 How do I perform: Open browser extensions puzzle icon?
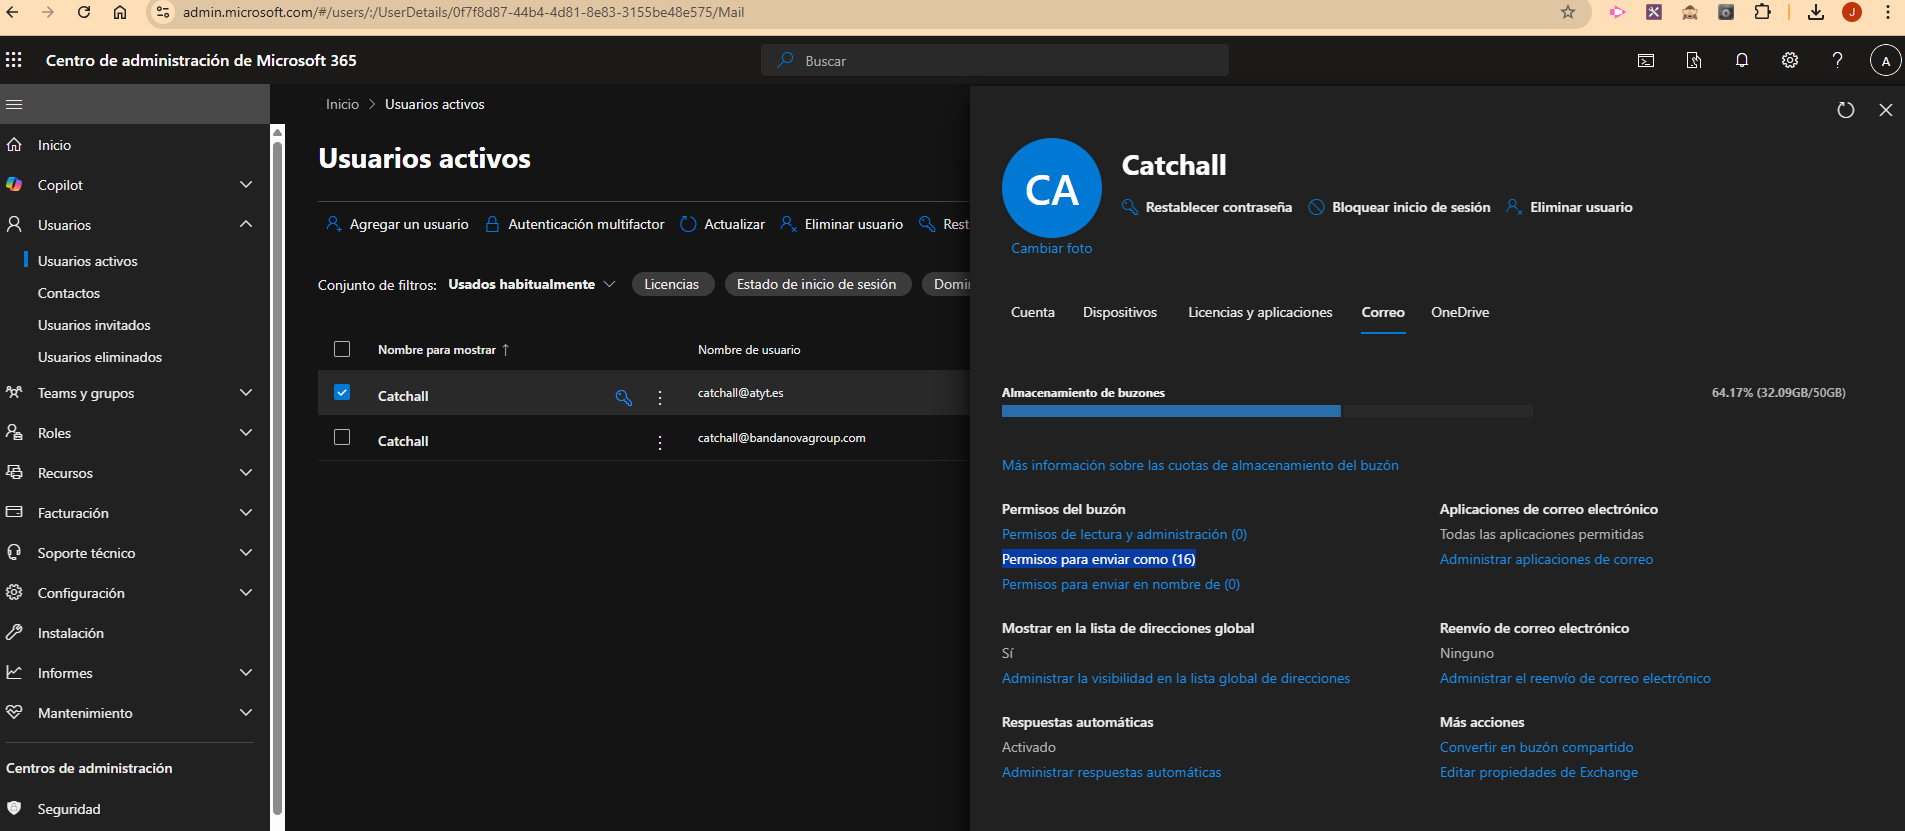(x=1763, y=12)
